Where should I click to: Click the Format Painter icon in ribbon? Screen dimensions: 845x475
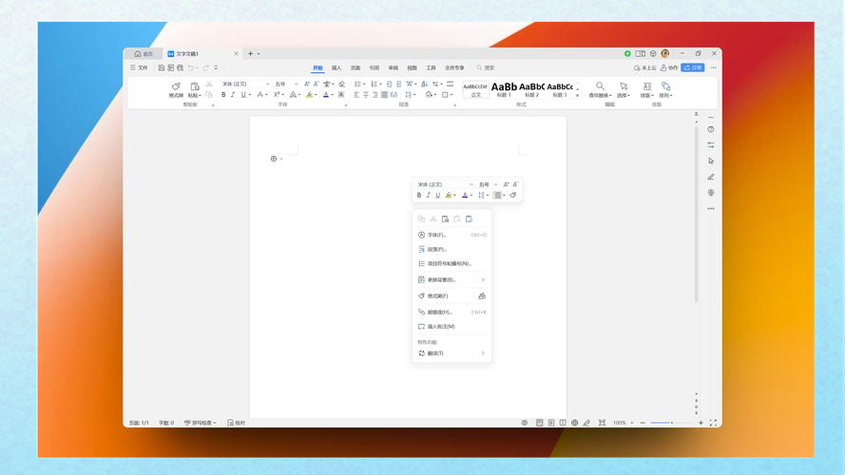pos(176,86)
